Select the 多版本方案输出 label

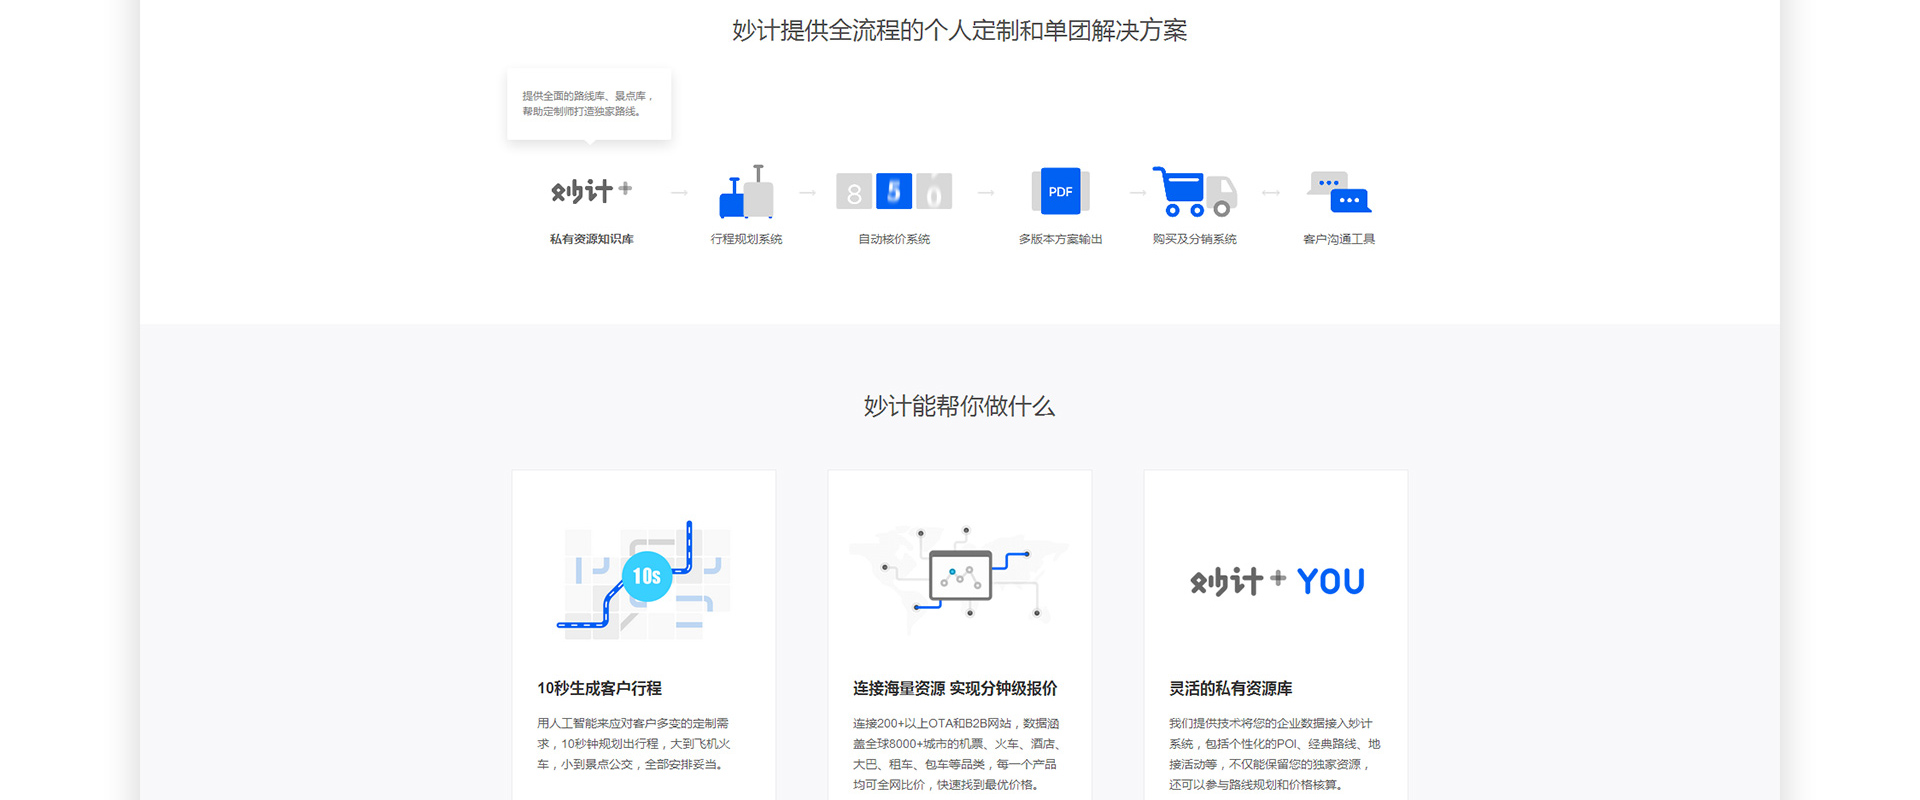point(1060,239)
